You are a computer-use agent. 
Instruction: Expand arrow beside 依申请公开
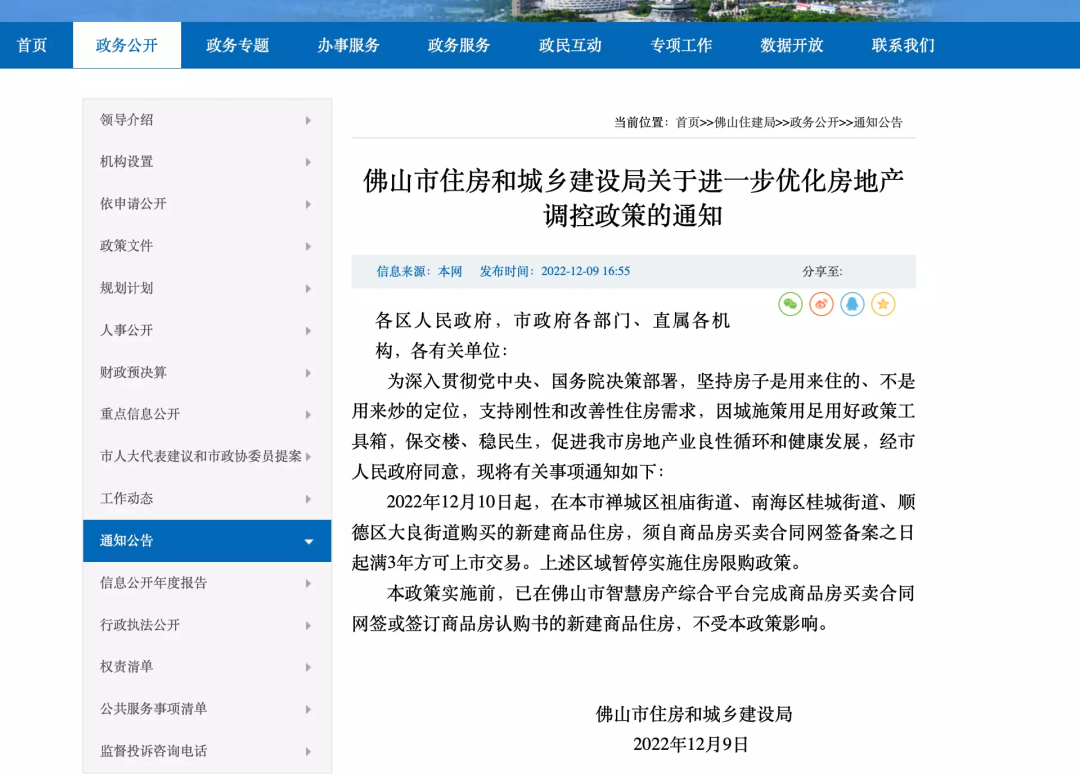click(x=308, y=204)
